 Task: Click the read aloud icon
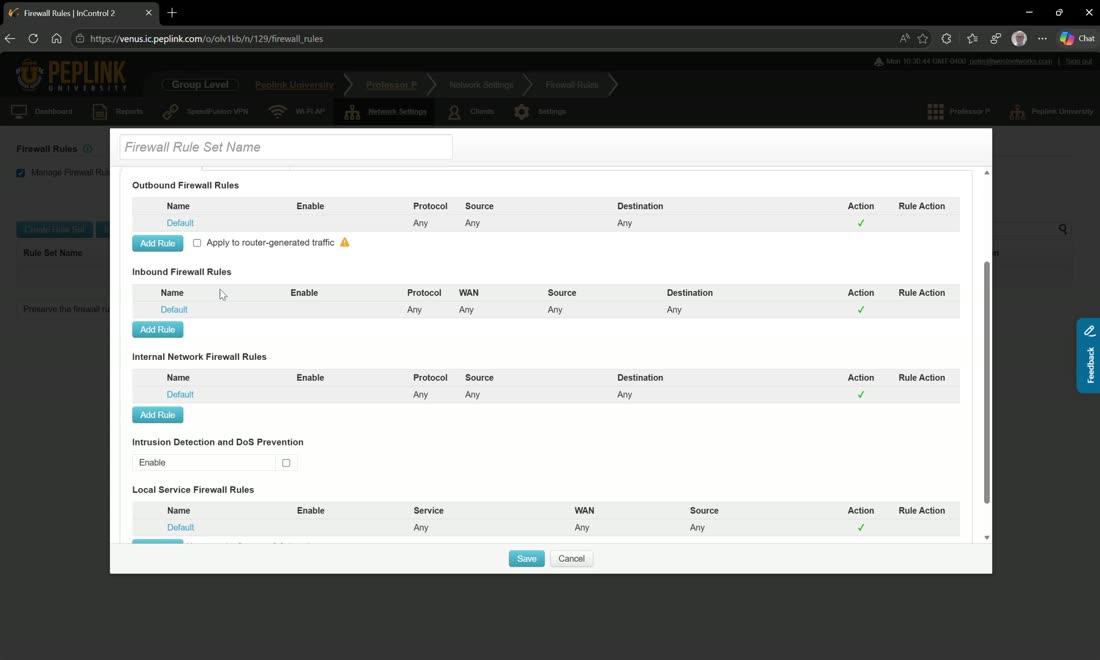pyautogui.click(x=904, y=39)
